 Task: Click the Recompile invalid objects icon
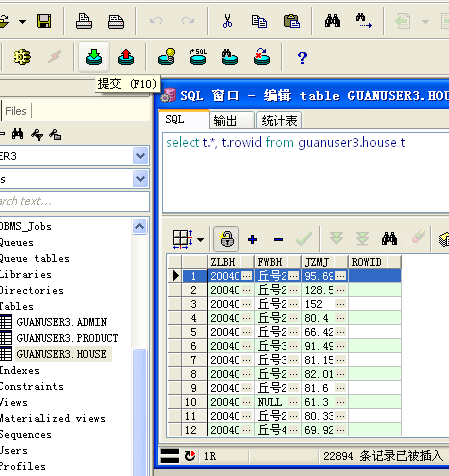click(262, 57)
